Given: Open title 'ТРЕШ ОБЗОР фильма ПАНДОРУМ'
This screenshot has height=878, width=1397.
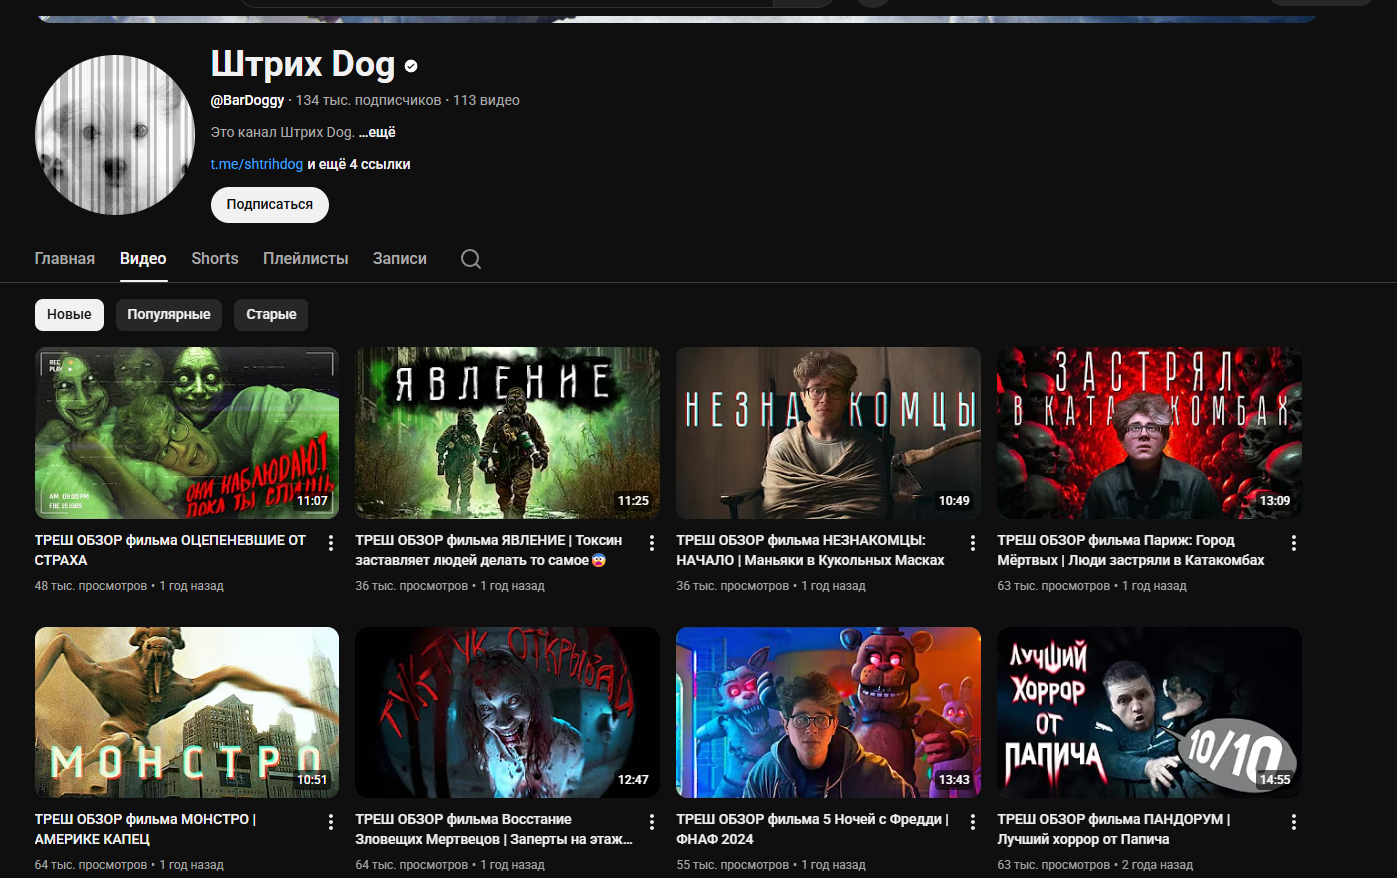Looking at the screenshot, I should pyautogui.click(x=1114, y=829).
